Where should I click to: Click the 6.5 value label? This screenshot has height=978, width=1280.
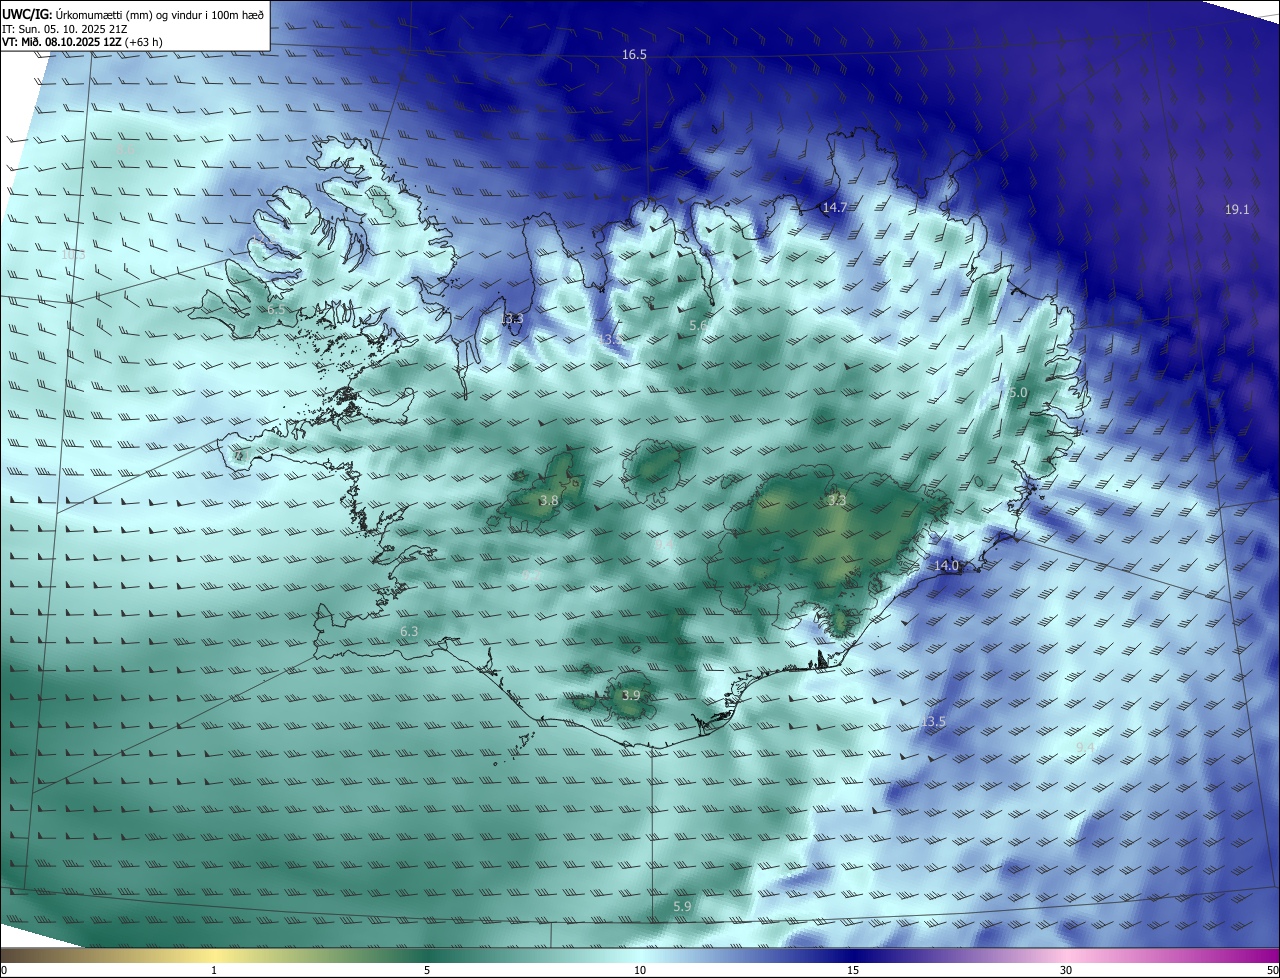[276, 310]
